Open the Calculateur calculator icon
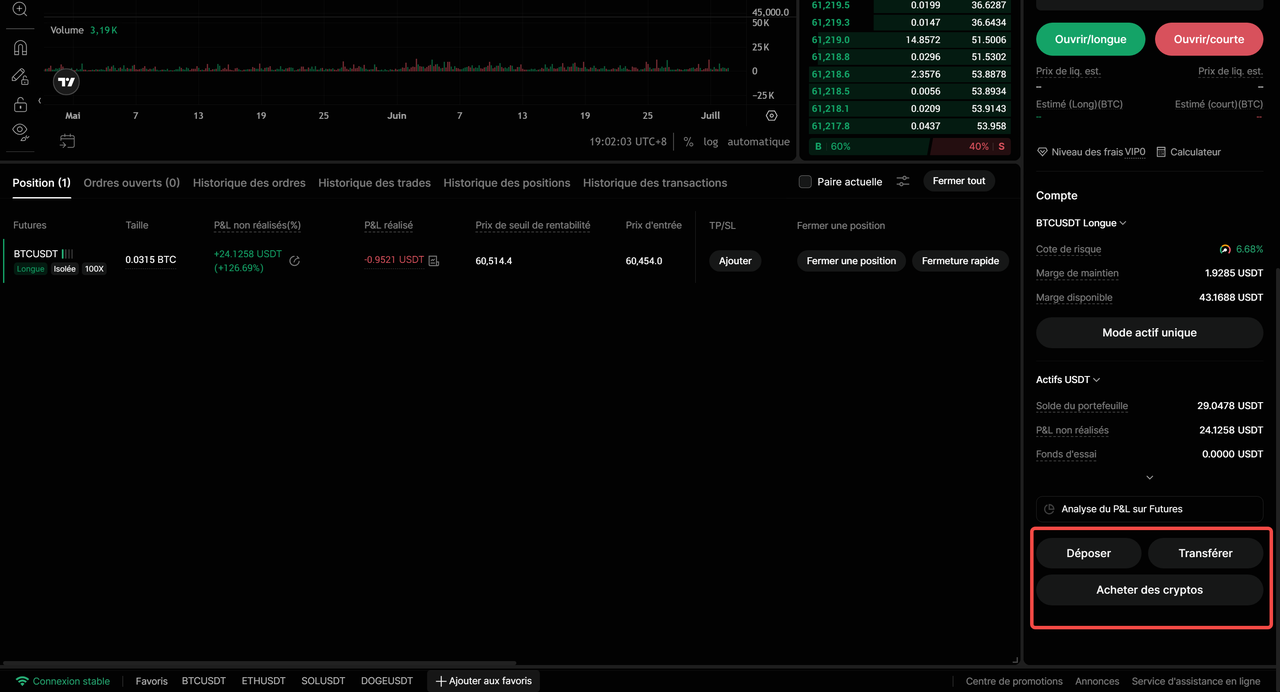Viewport: 1280px width, 692px height. click(1161, 152)
